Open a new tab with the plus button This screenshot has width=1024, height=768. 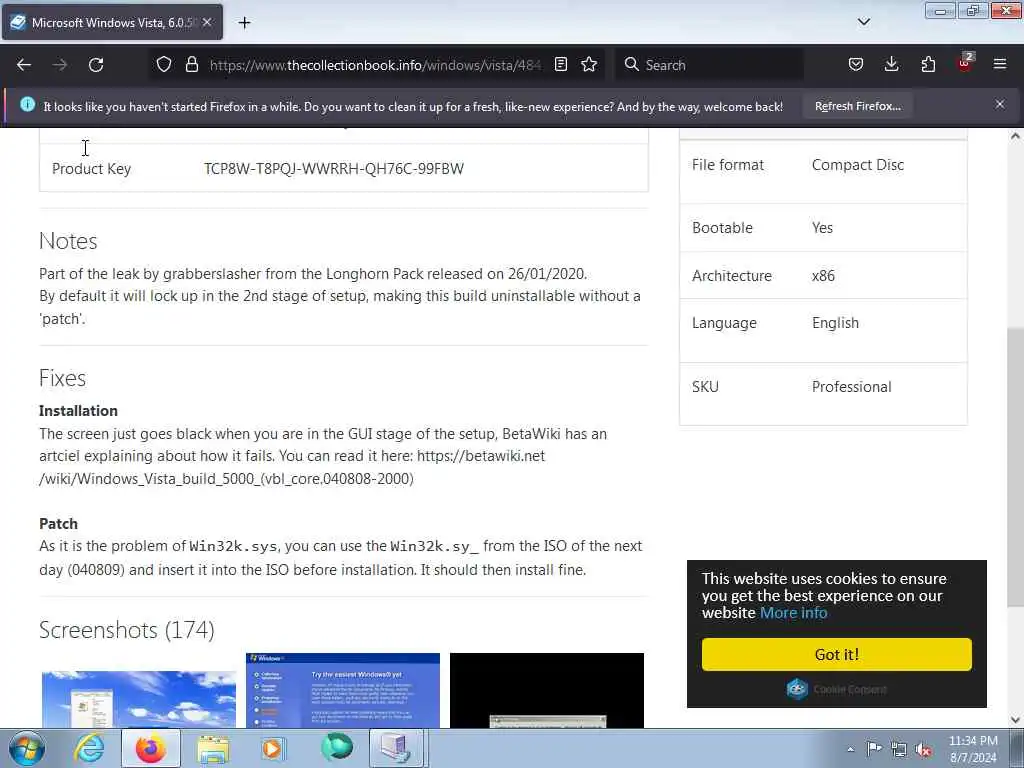(x=244, y=23)
